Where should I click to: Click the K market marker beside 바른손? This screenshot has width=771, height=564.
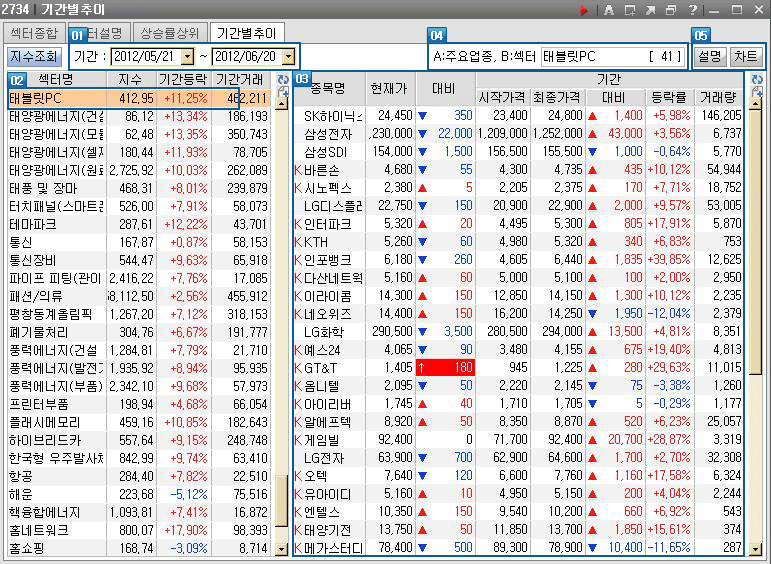(298, 170)
